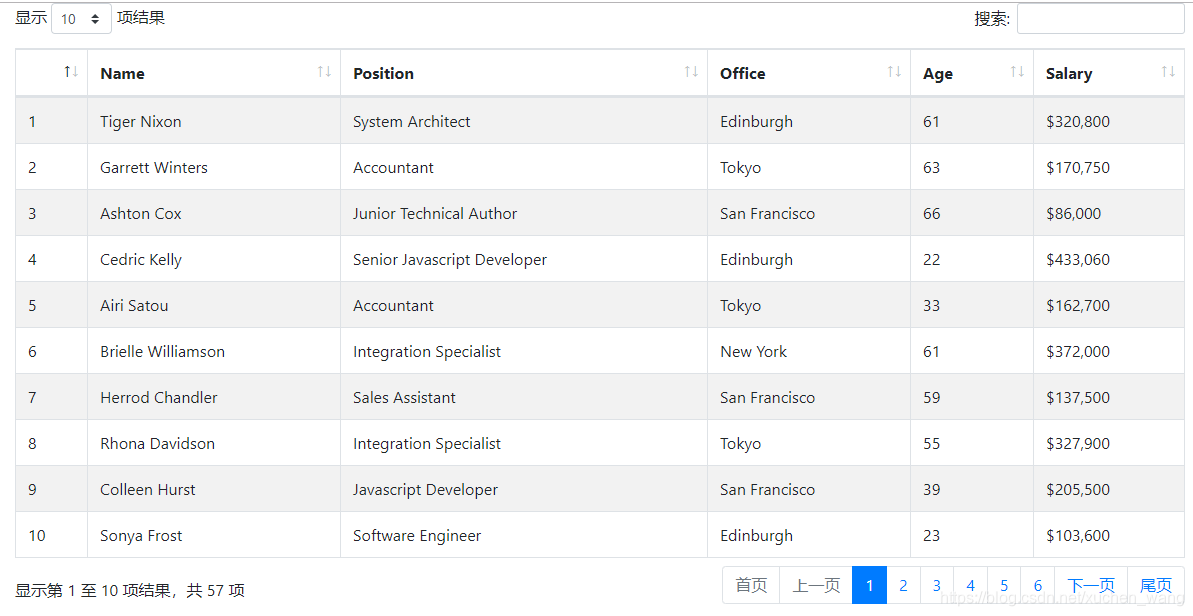Open page 3 of results
Image resolution: width=1193 pixels, height=616 pixels.
937,585
